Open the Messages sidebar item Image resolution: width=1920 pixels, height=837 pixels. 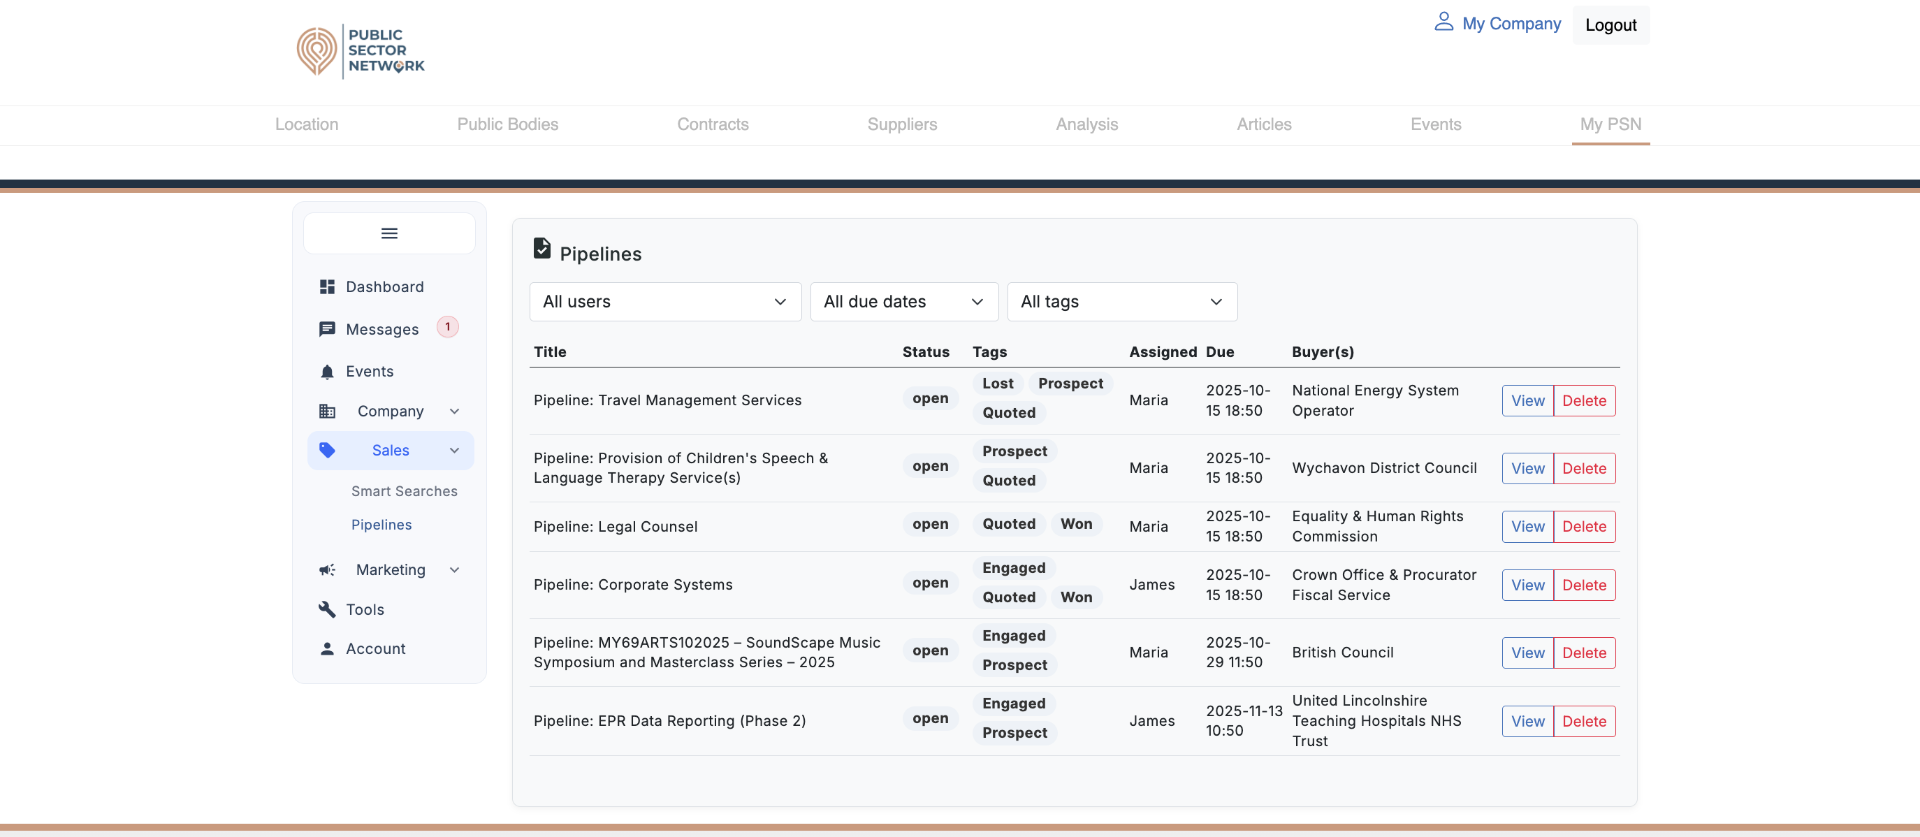pyautogui.click(x=382, y=329)
